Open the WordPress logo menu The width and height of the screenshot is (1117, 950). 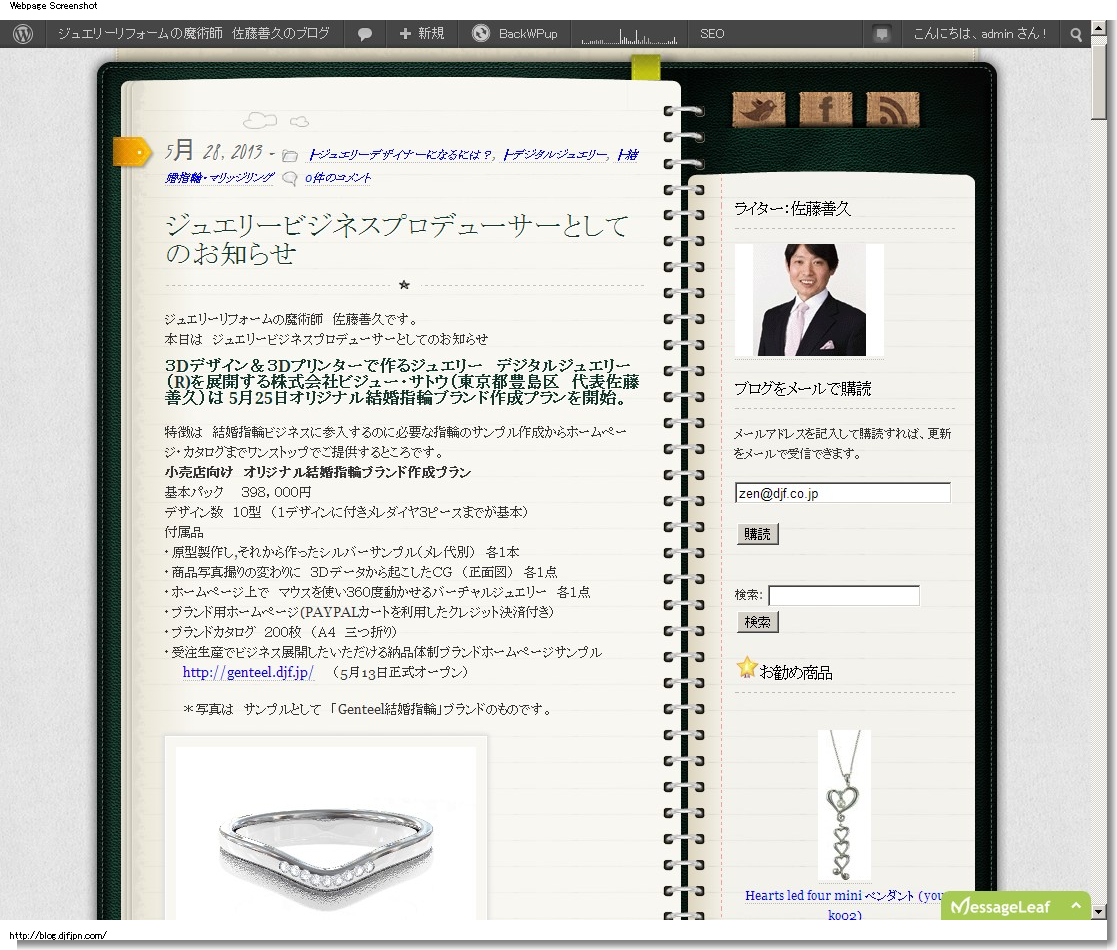click(x=23, y=33)
